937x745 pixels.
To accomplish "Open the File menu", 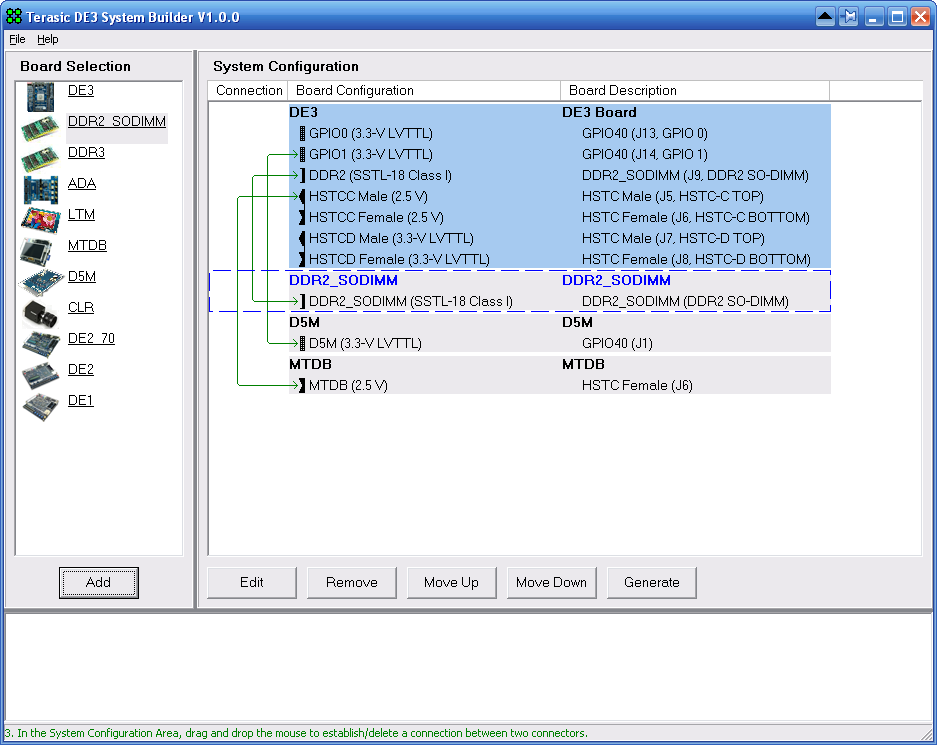I will [x=17, y=39].
